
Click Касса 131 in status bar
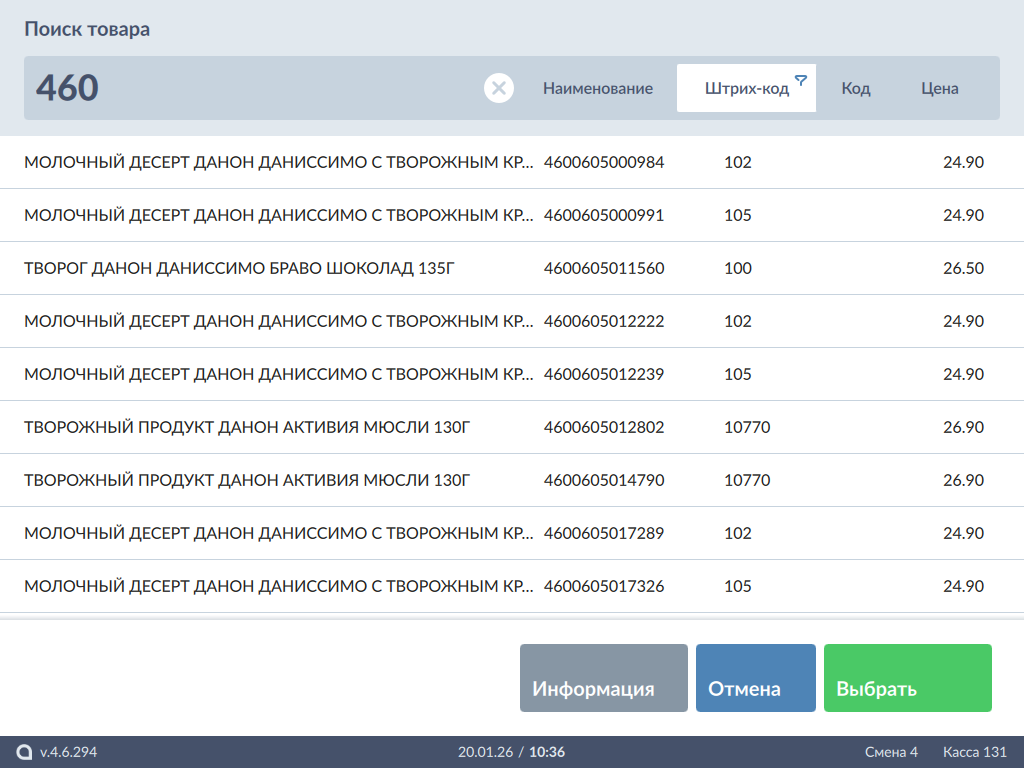pyautogui.click(x=974, y=752)
